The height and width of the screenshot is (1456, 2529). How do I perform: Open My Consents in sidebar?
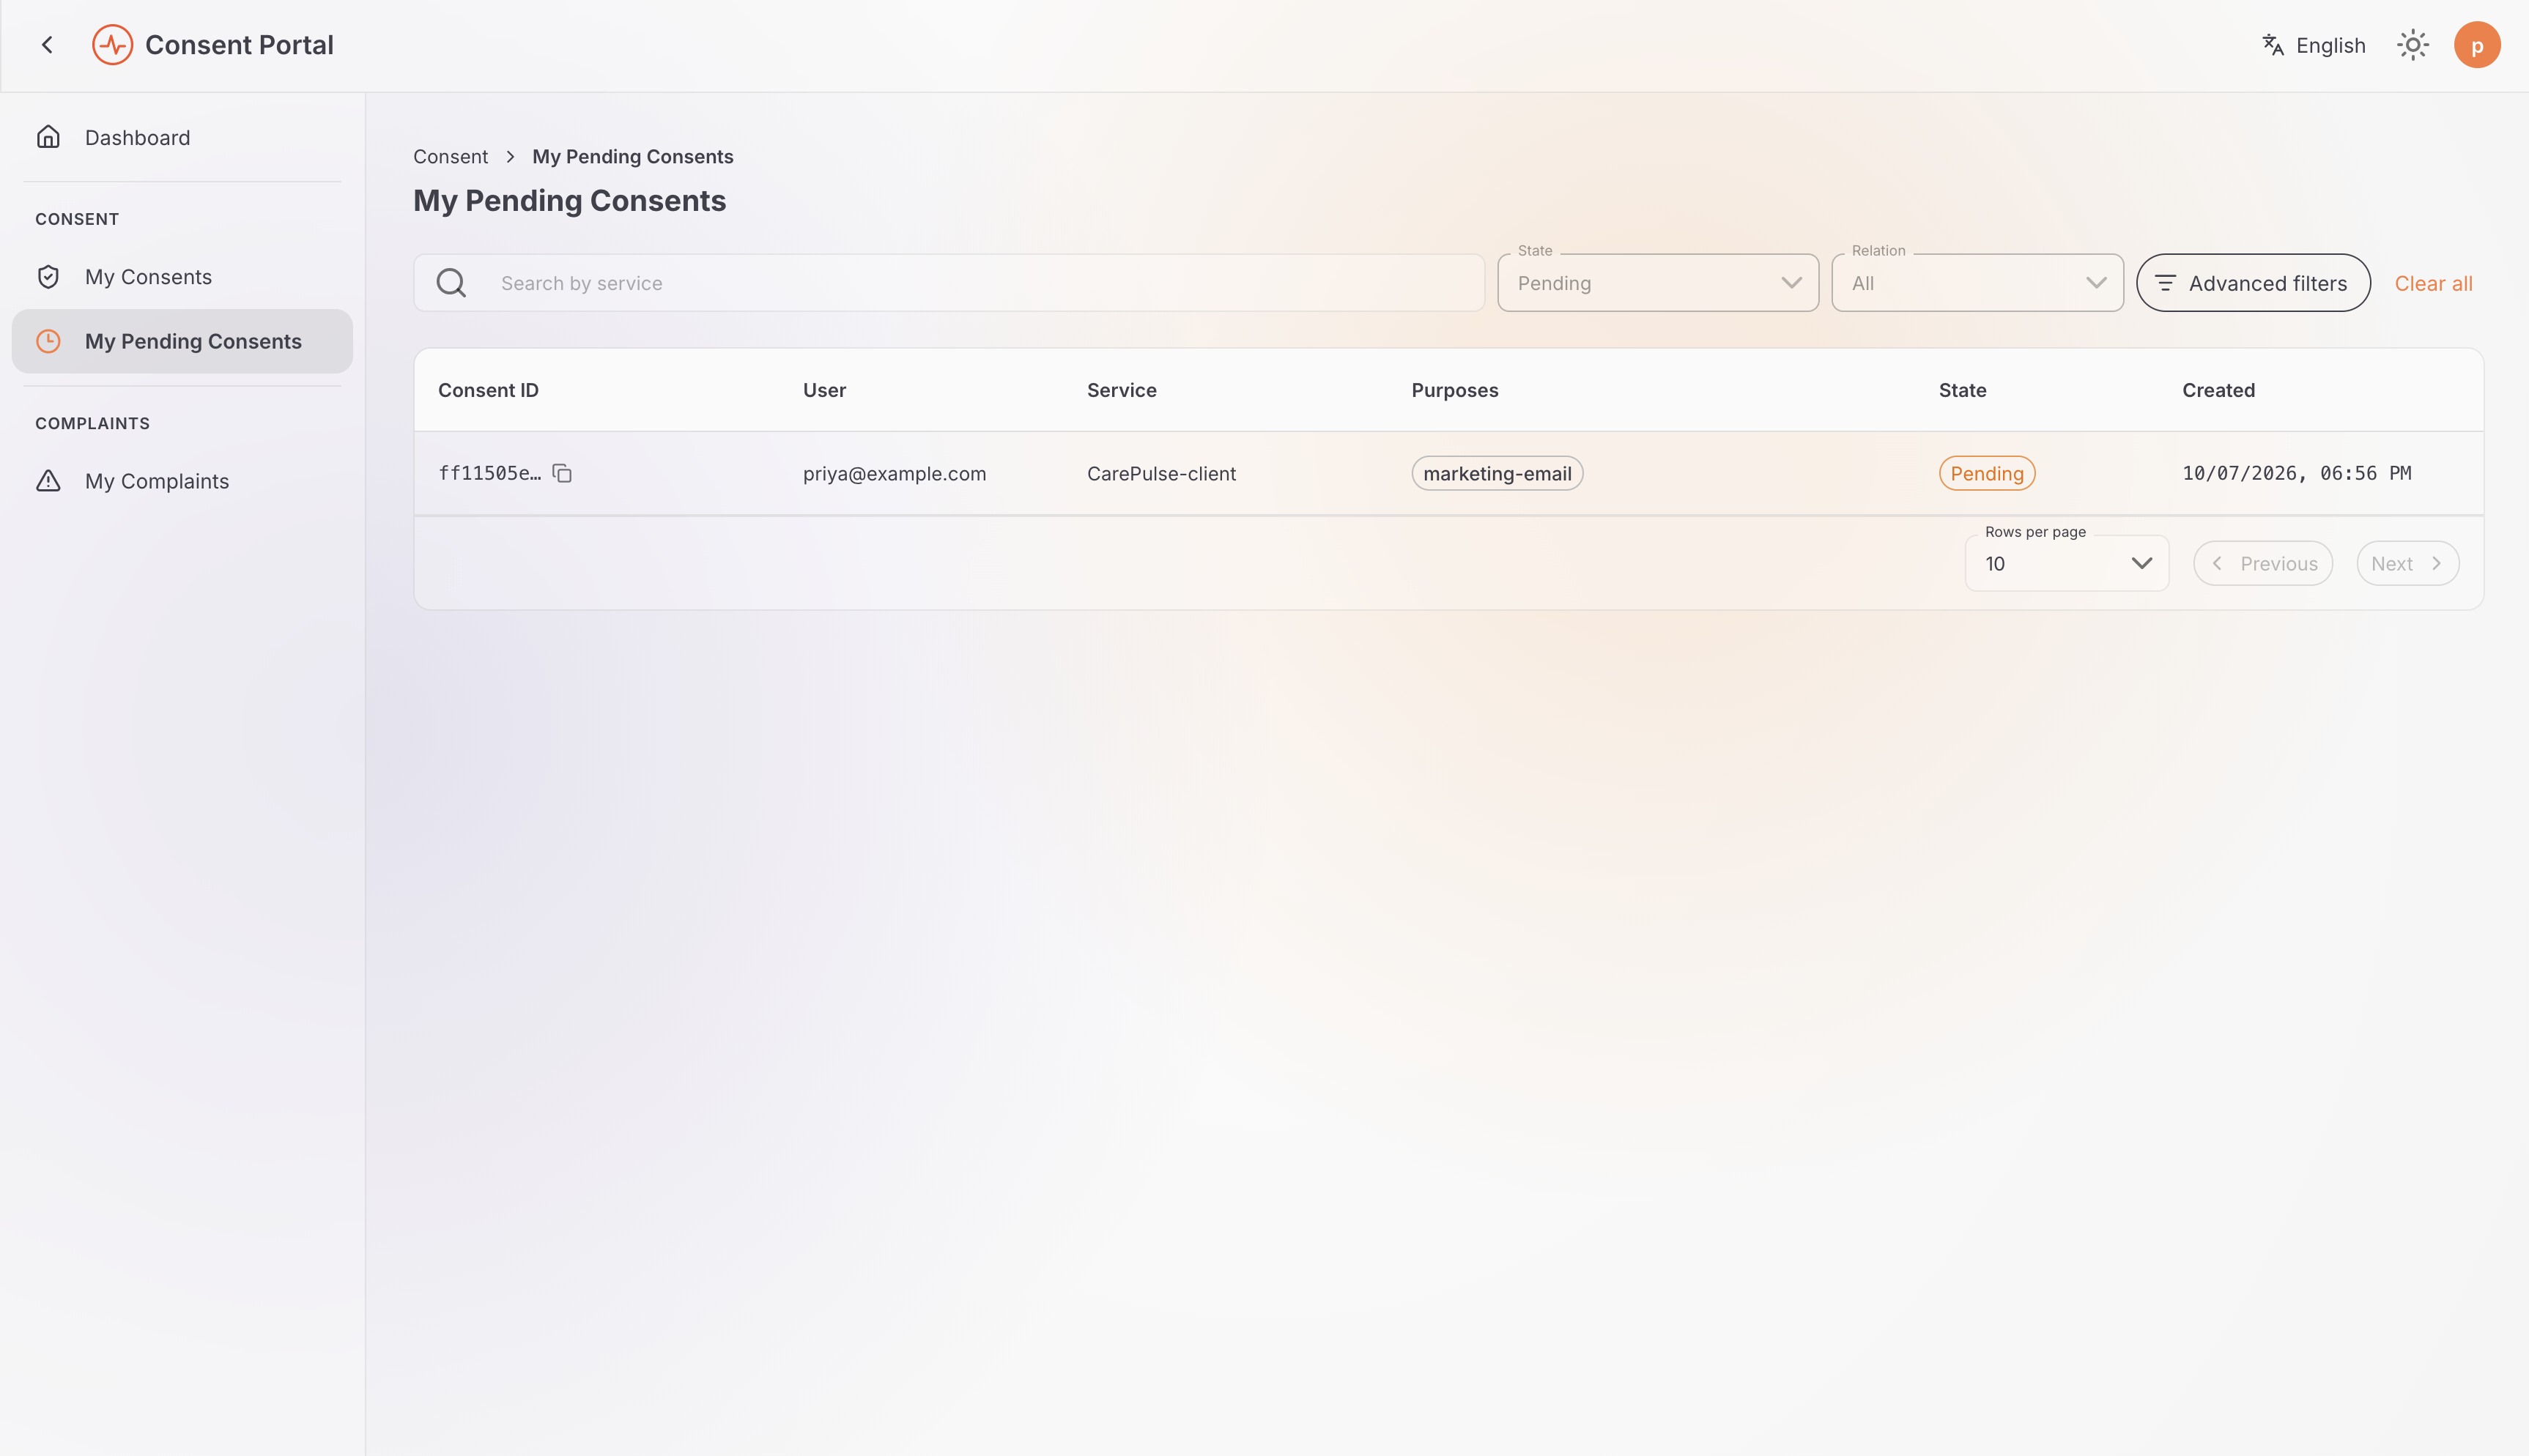(x=182, y=277)
